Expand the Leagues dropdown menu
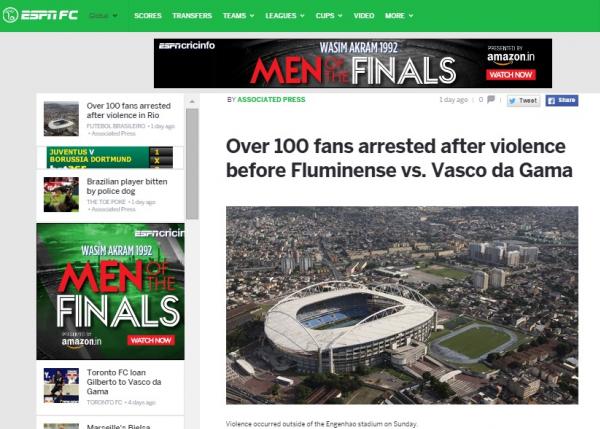This screenshot has width=600, height=429. tap(287, 16)
